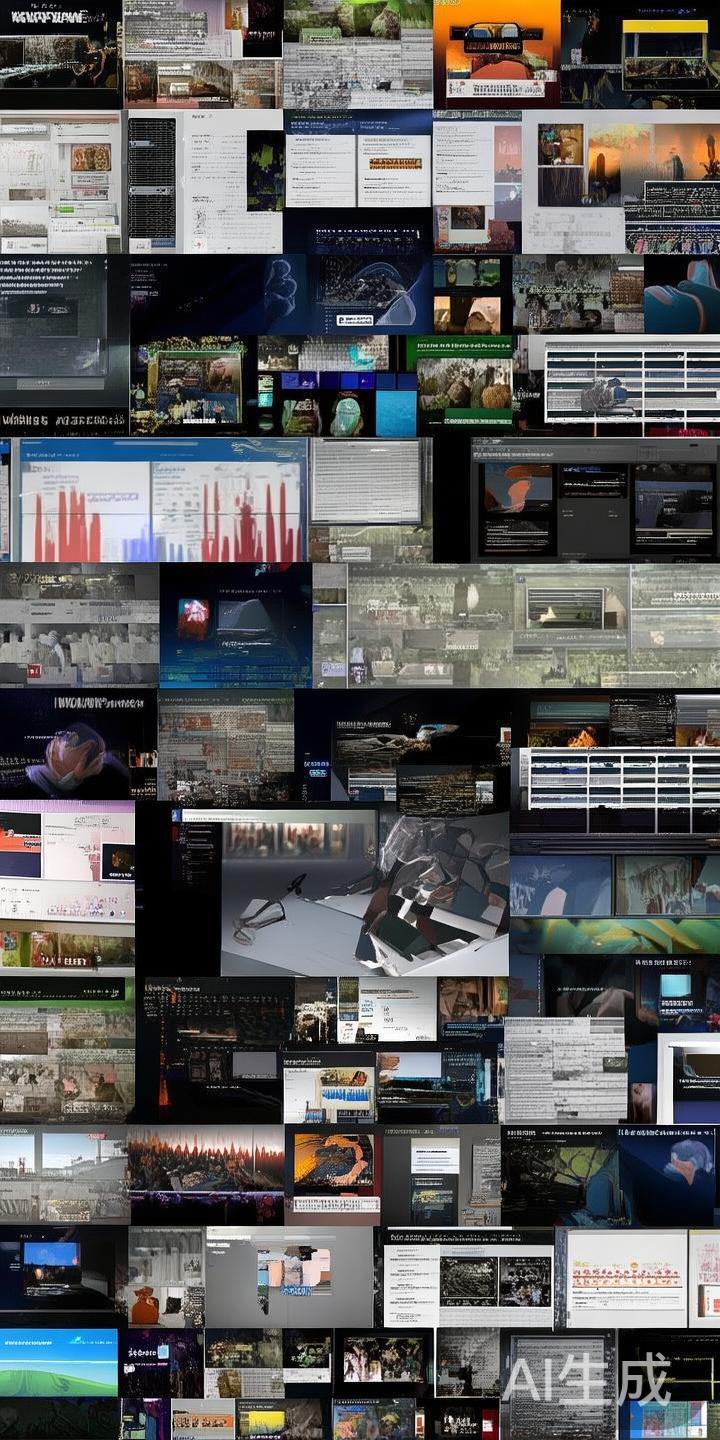Click the solid cyan square tile
Screen dimensions: 720x1440
click(x=396, y=413)
